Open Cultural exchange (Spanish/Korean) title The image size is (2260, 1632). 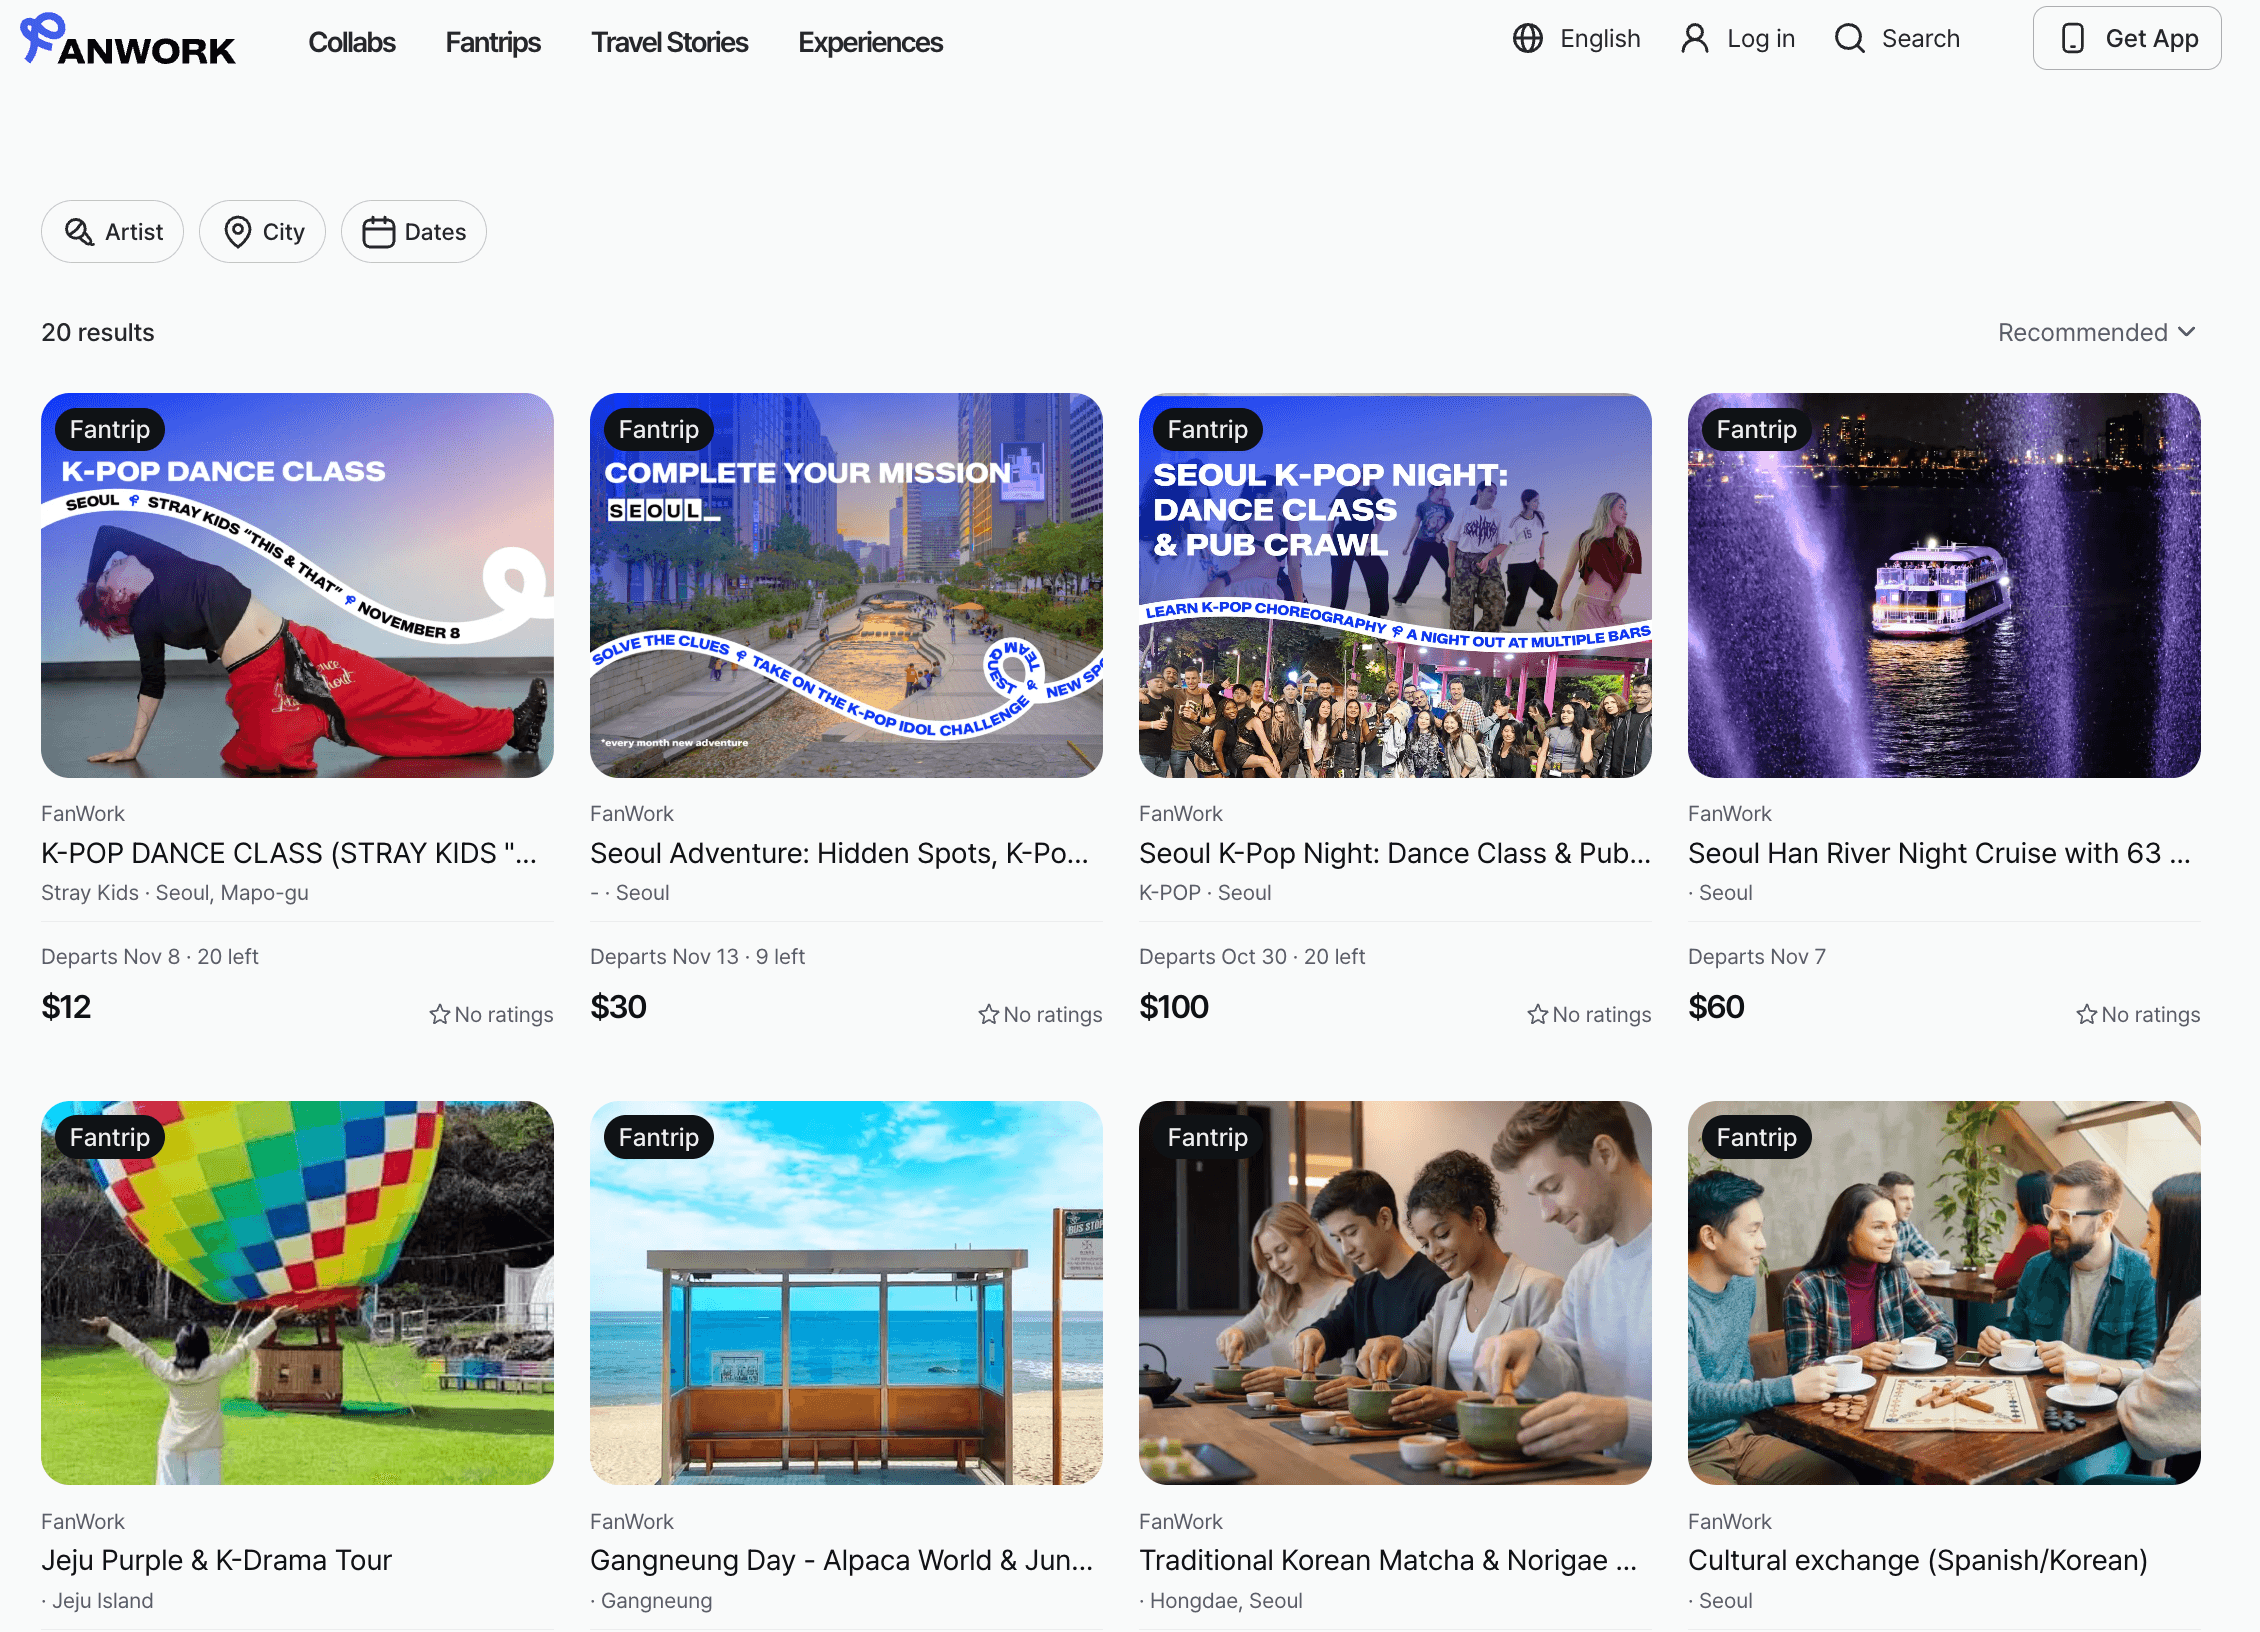[1918, 1560]
